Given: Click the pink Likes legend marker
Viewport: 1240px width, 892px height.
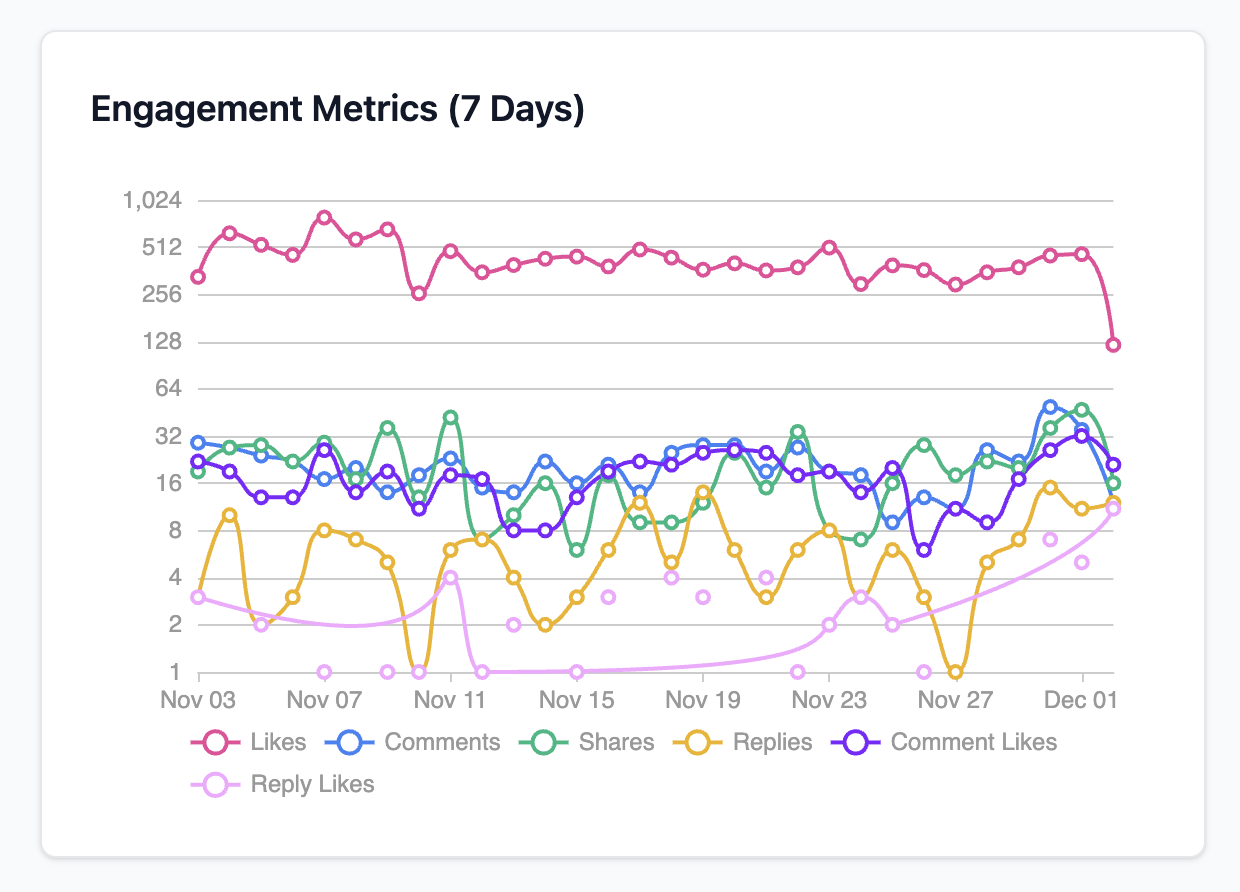Looking at the screenshot, I should tap(216, 742).
